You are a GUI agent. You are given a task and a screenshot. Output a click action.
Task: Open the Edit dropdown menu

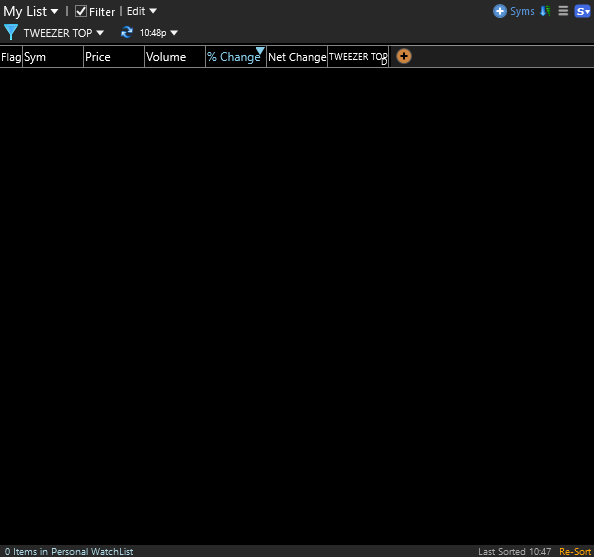click(142, 11)
